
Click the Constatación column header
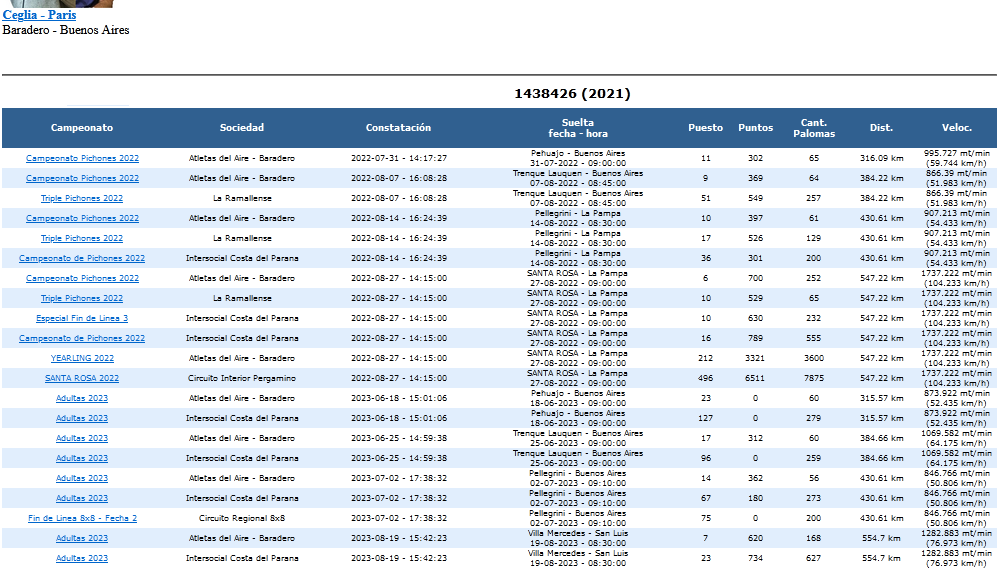[x=398, y=128]
